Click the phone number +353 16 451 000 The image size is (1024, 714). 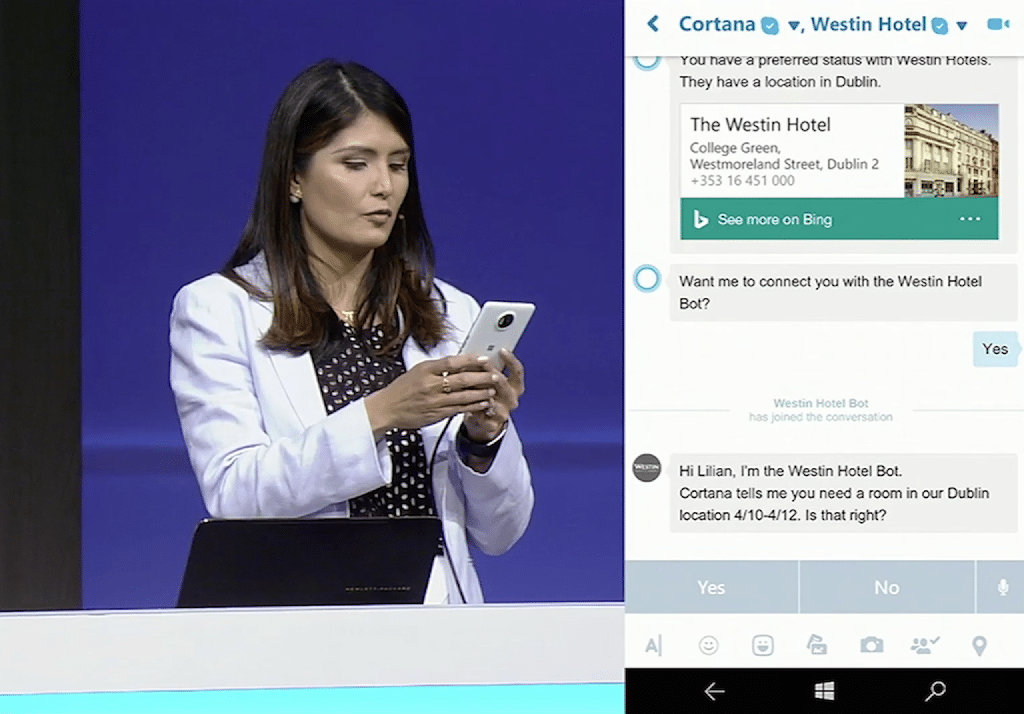[742, 181]
